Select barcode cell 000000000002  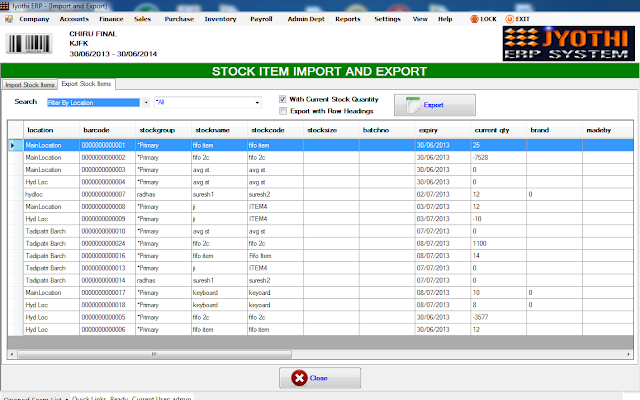pyautogui.click(x=107, y=158)
